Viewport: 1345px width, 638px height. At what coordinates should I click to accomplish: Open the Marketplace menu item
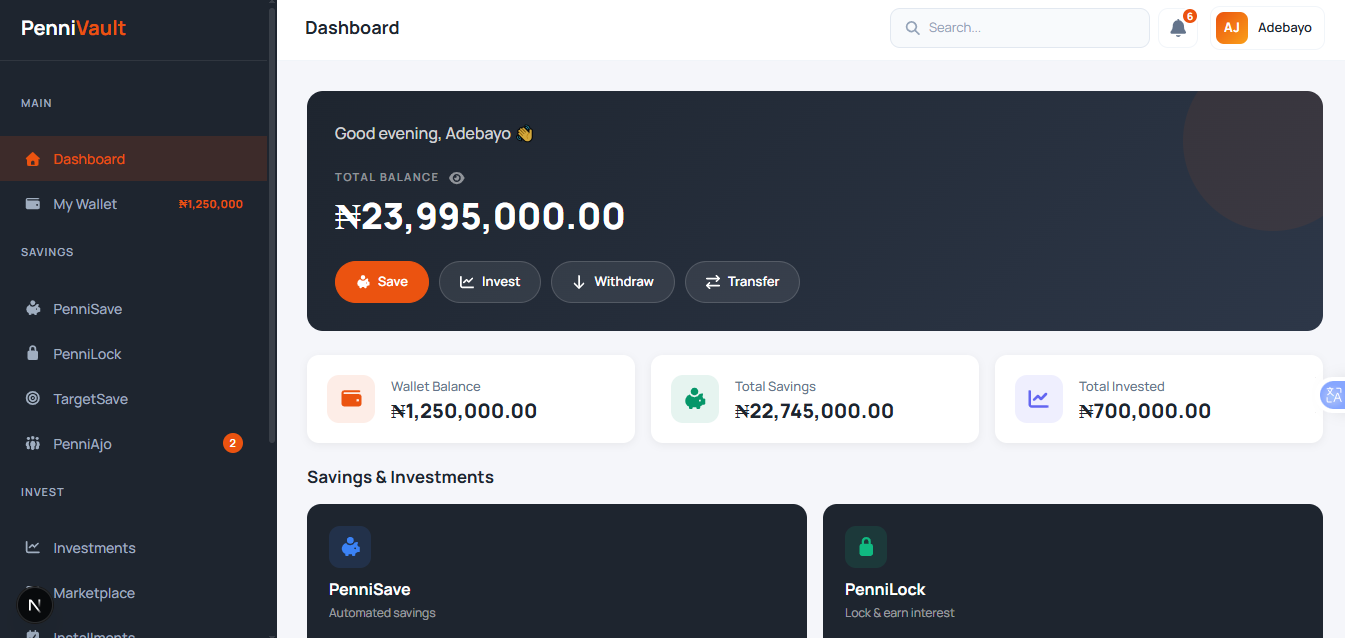[x=94, y=593]
